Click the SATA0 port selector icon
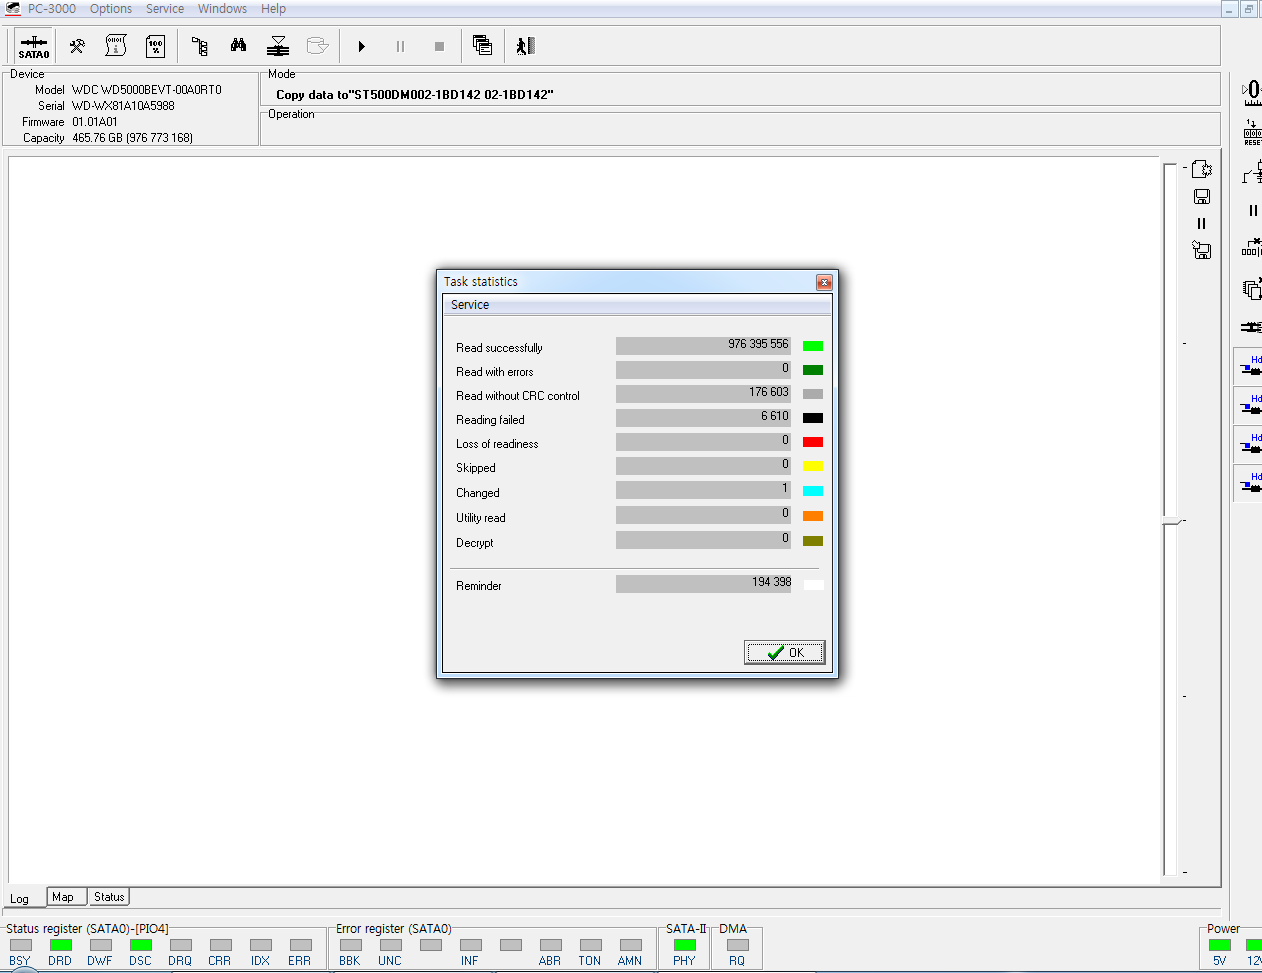The width and height of the screenshot is (1262, 973). tap(33, 46)
